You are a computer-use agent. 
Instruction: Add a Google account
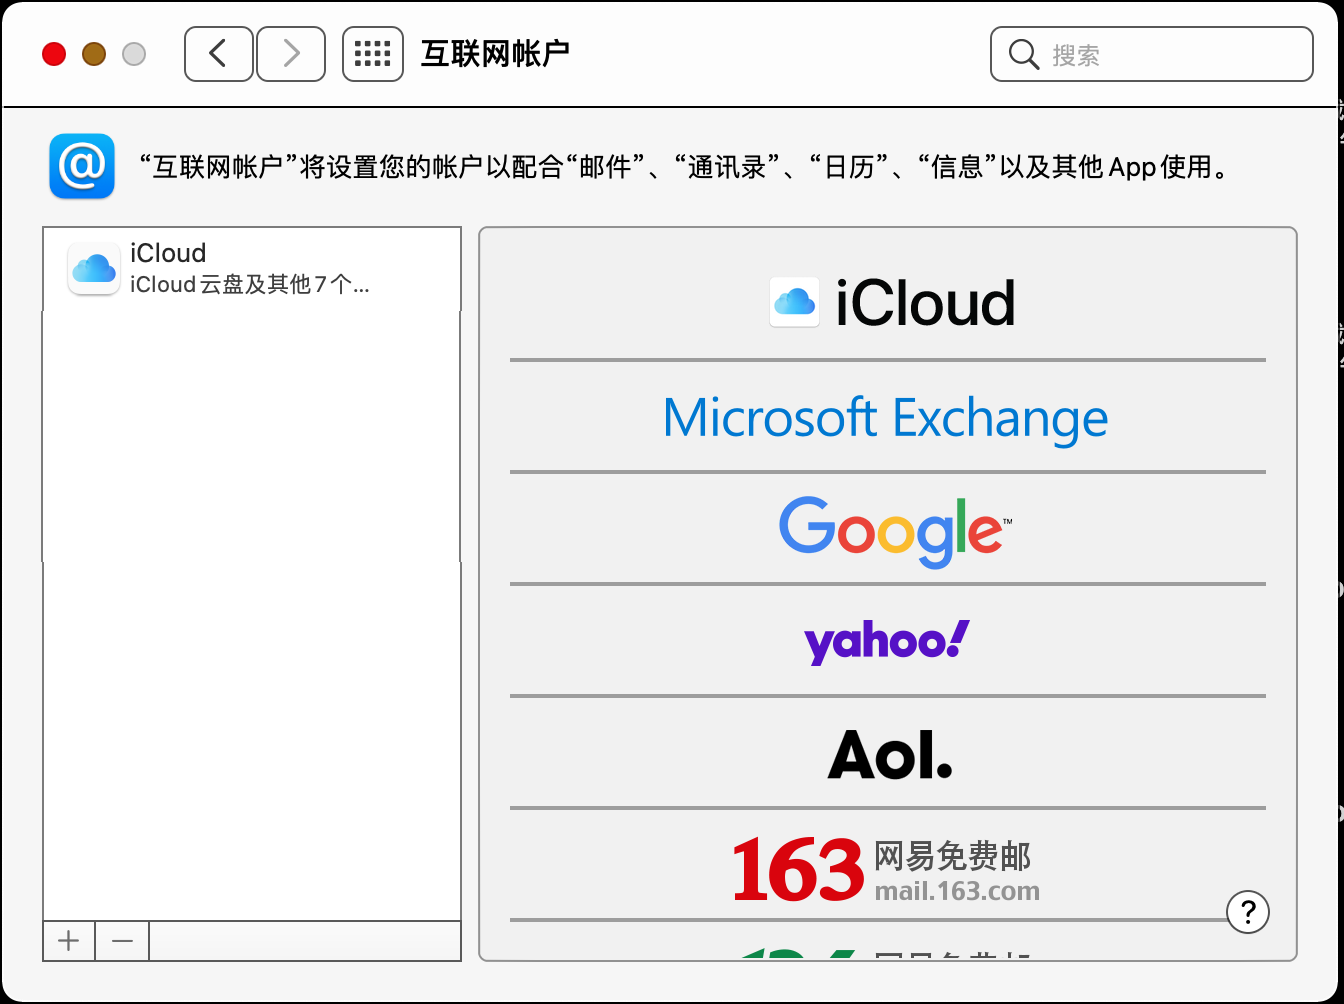888,529
